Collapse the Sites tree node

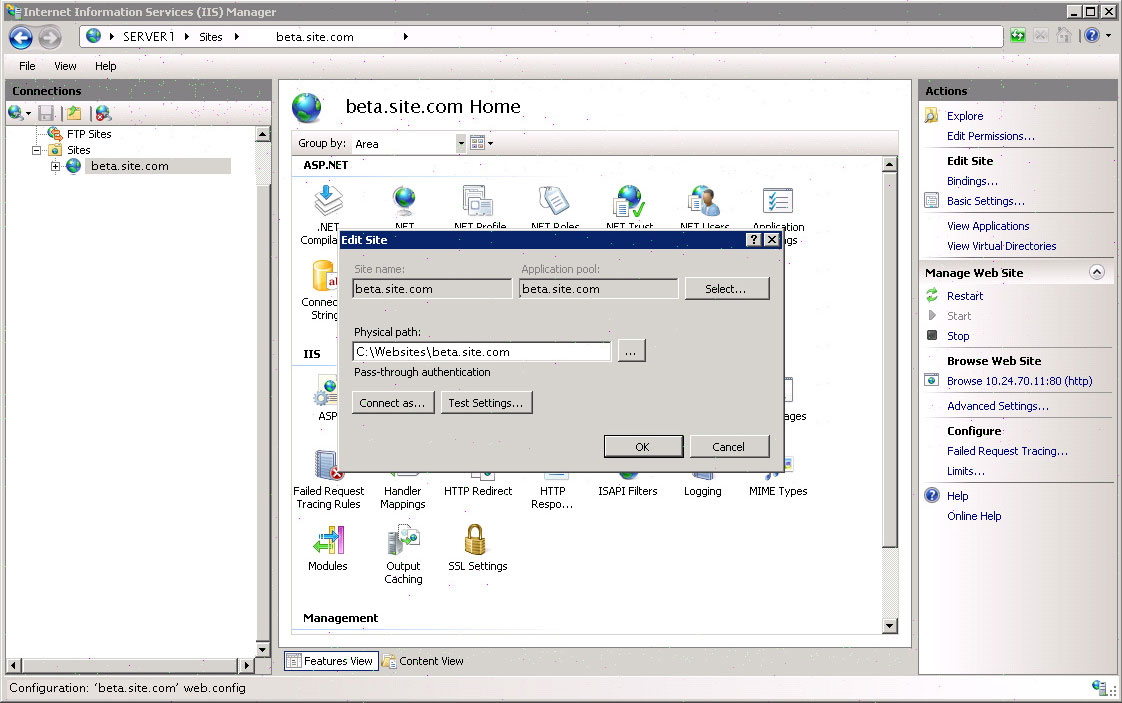click(36, 150)
